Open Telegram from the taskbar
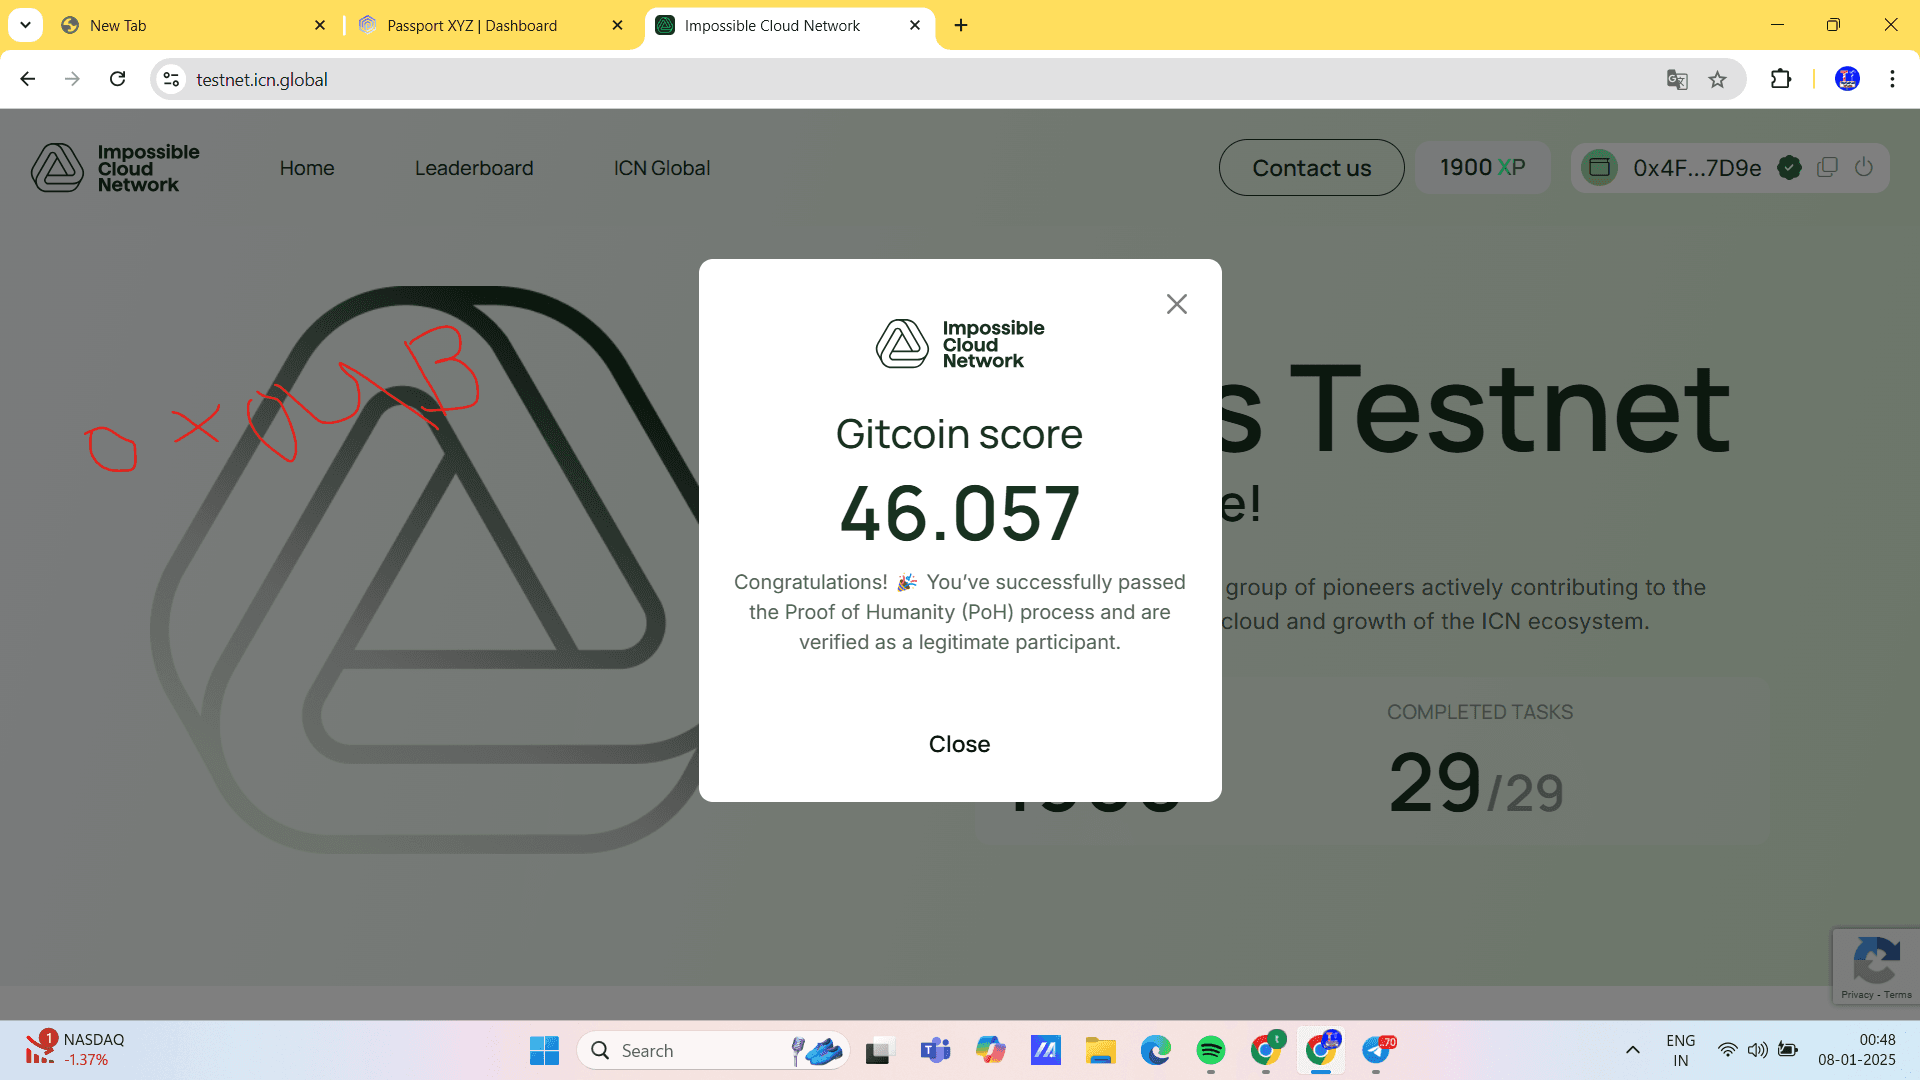This screenshot has height=1080, width=1920. pos(1376,1050)
